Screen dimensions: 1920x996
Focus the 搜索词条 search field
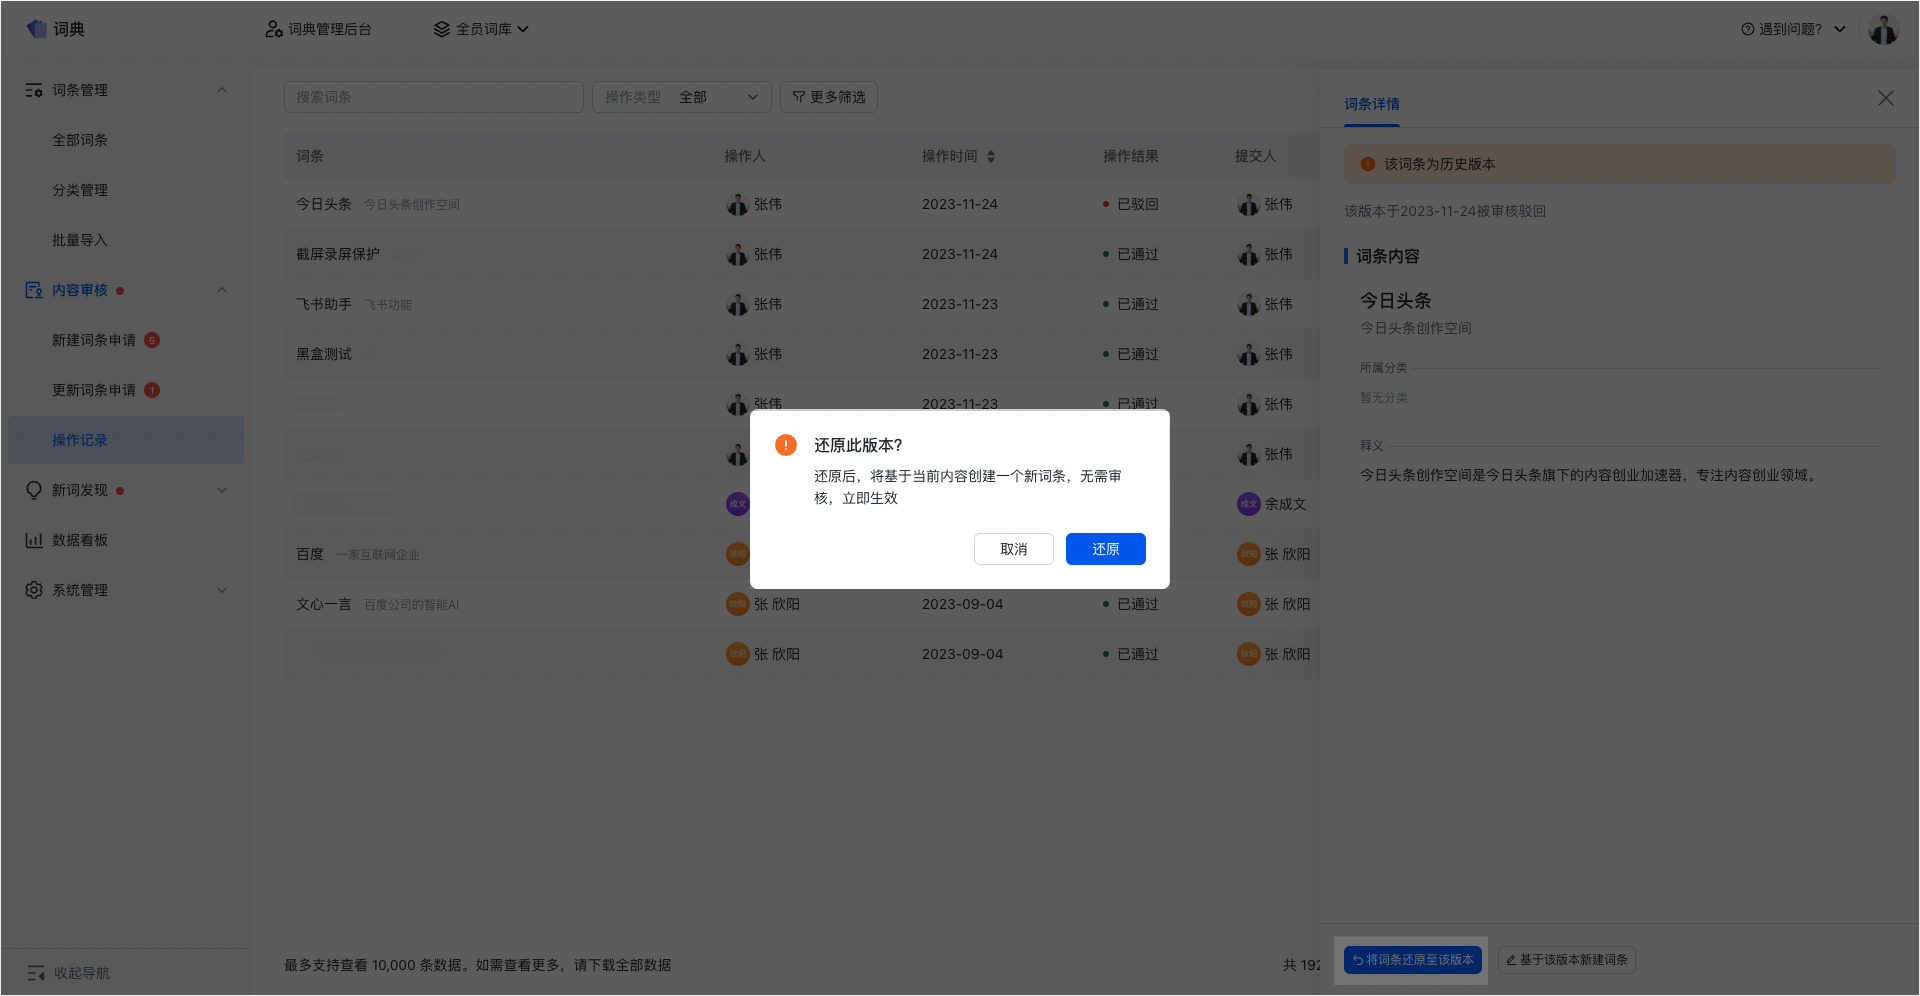coord(434,97)
